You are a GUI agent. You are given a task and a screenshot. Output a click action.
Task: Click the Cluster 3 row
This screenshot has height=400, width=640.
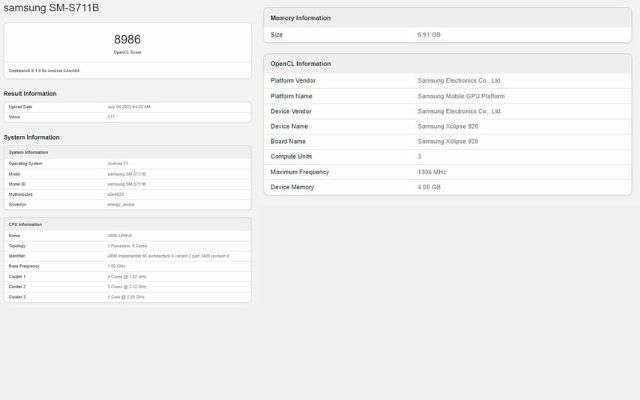127,297
